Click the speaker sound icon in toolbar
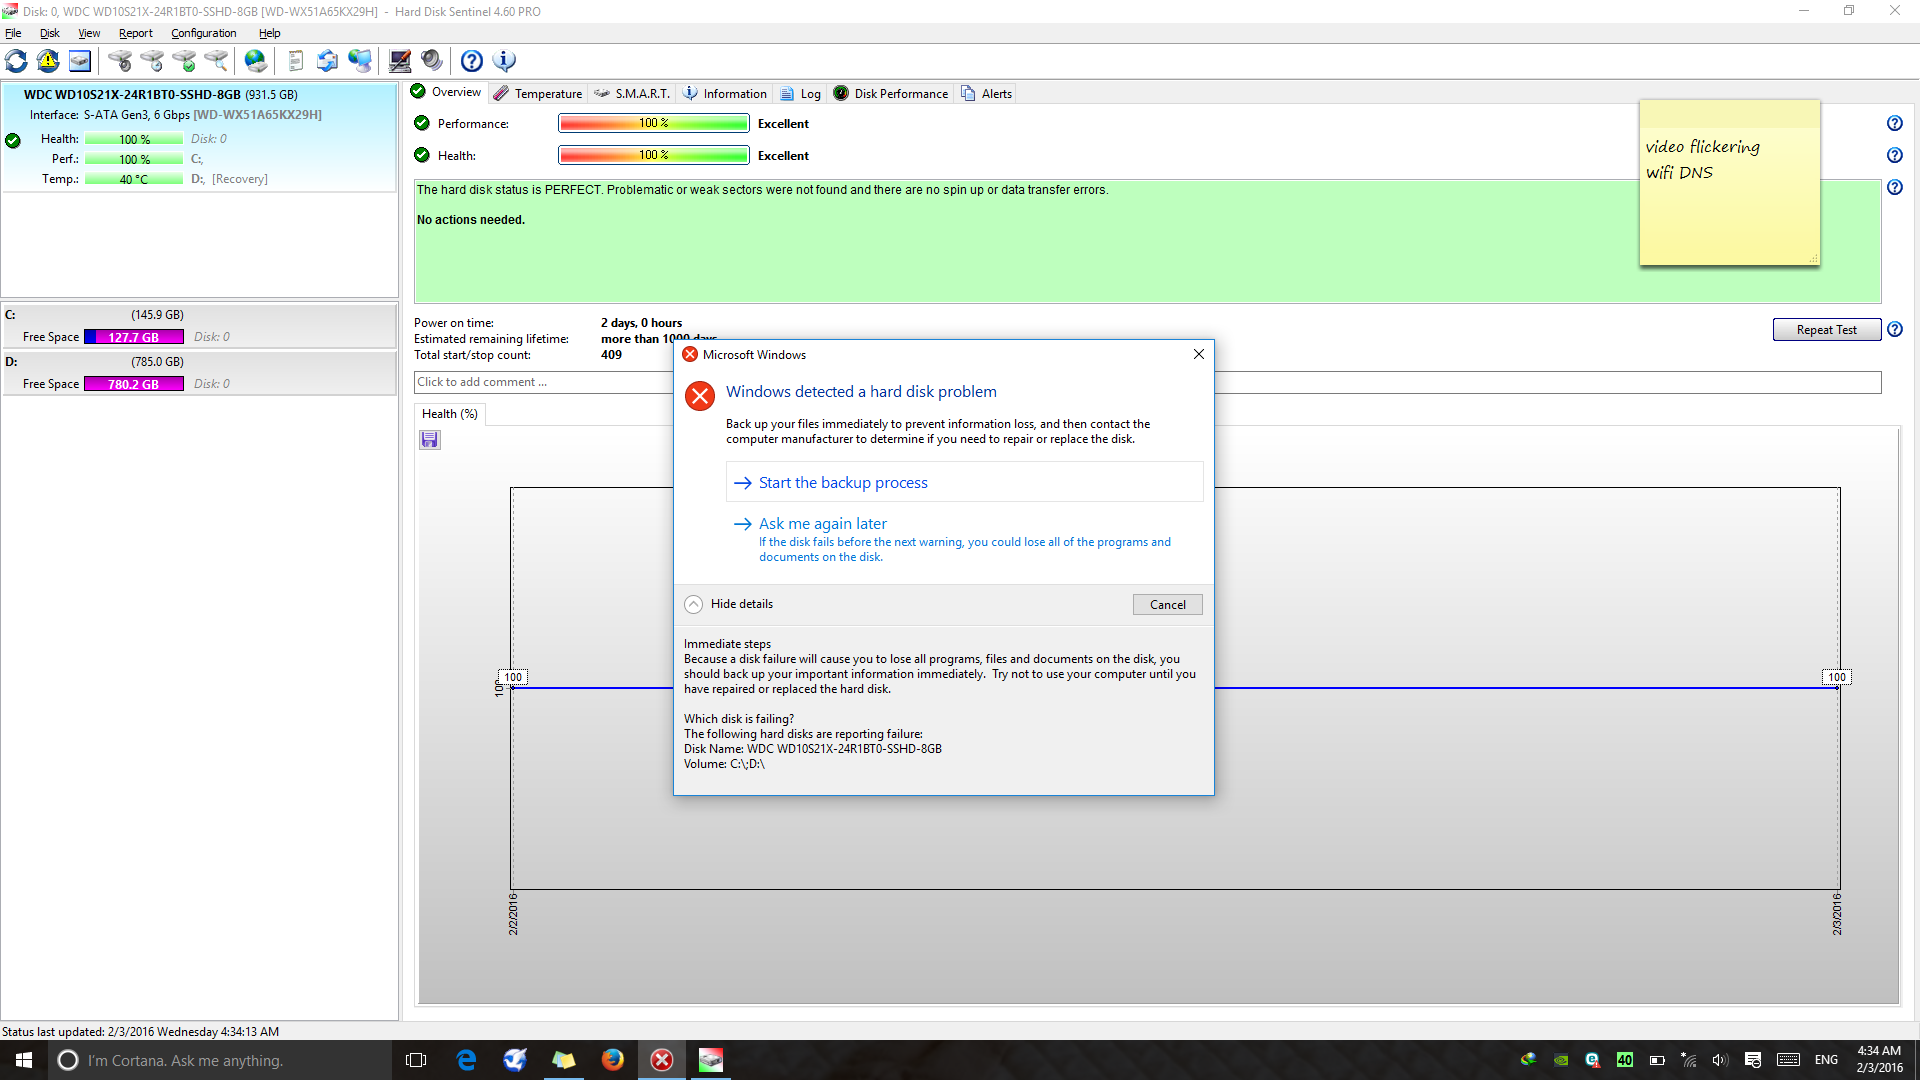 432,61
